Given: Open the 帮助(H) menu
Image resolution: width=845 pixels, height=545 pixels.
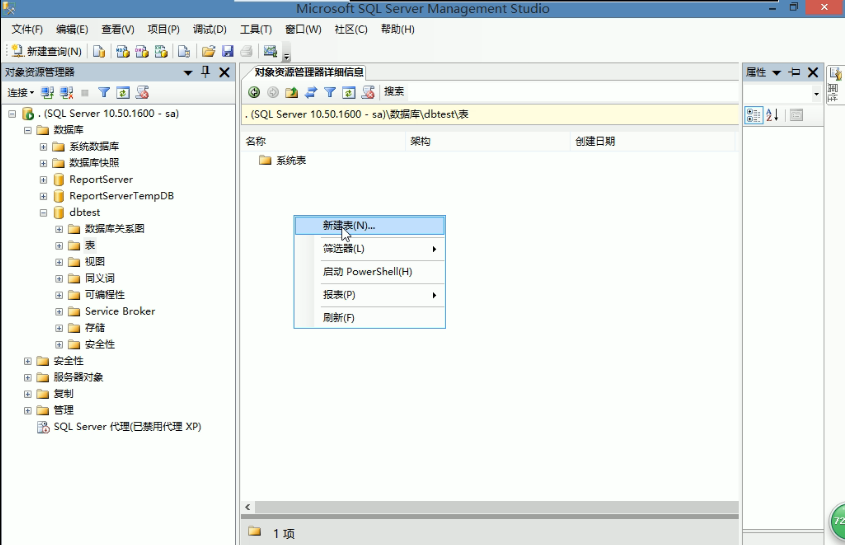Looking at the screenshot, I should (398, 29).
